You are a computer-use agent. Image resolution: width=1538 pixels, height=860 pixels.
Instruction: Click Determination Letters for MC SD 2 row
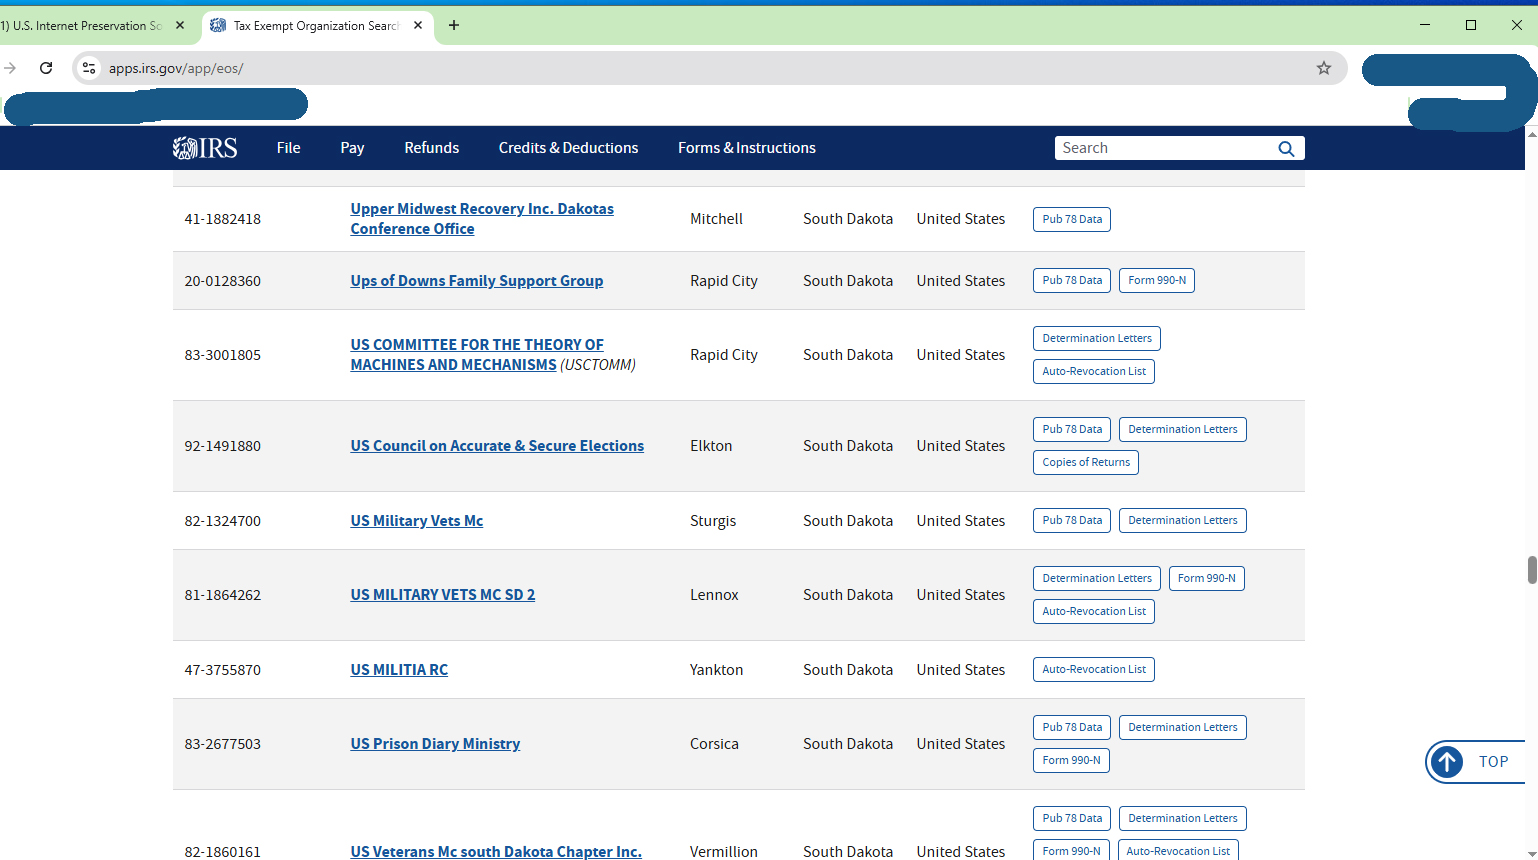click(x=1097, y=578)
